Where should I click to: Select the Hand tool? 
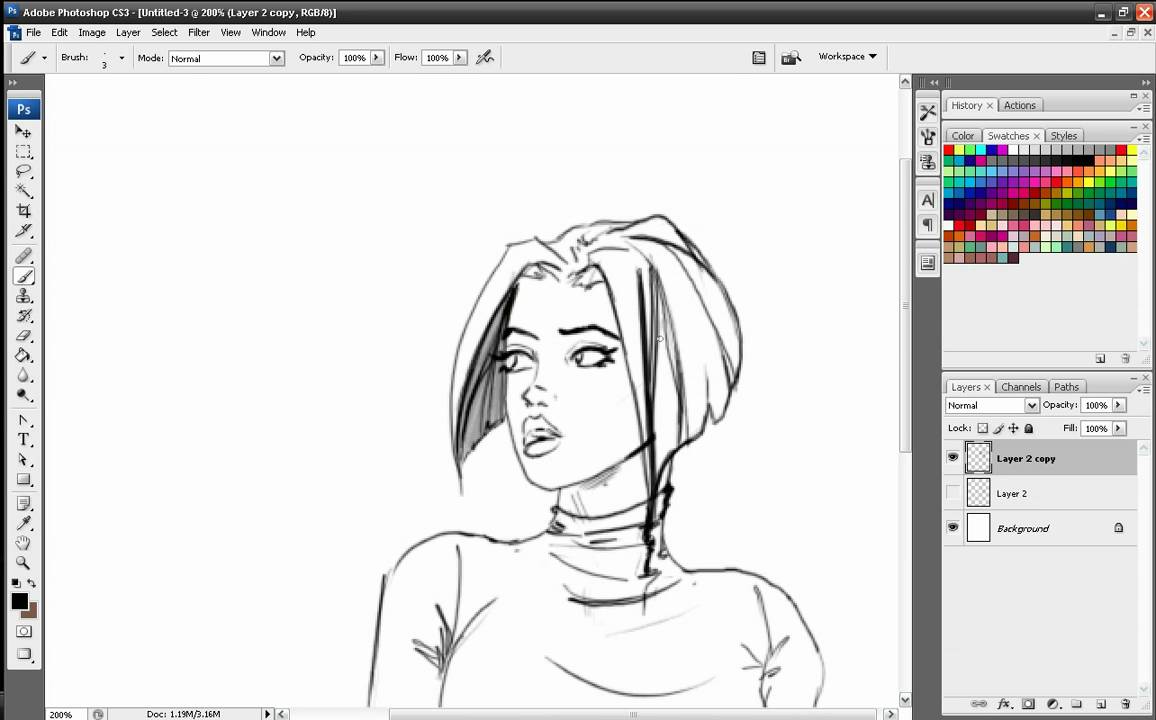[x=24, y=543]
